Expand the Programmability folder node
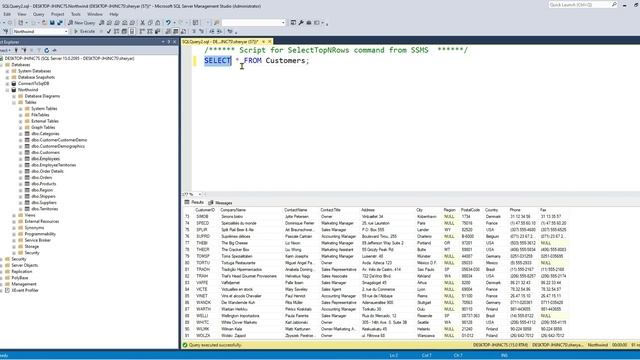This screenshot has width=640, height=360. pos(14,234)
